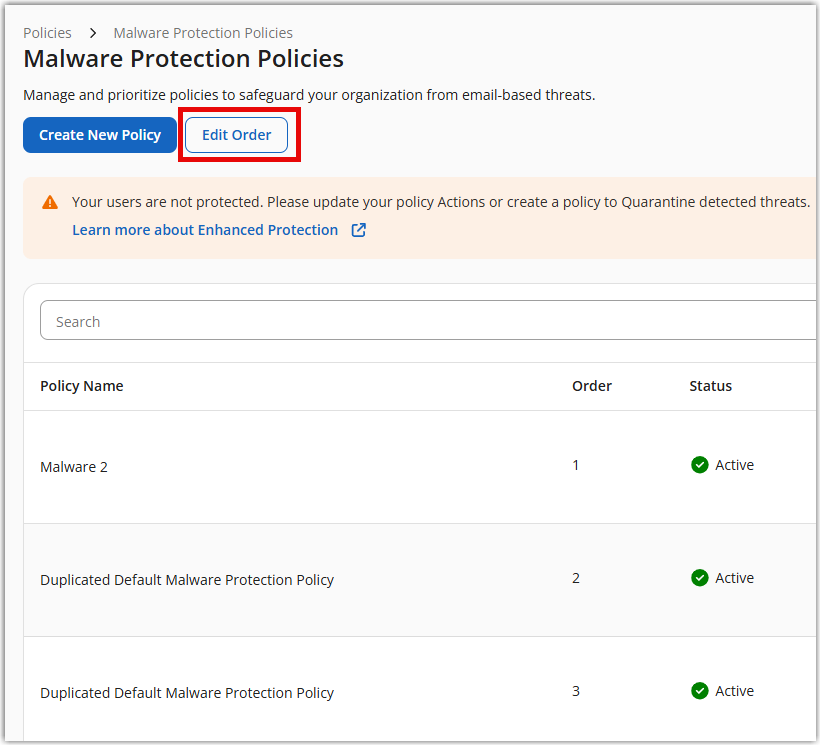Click the green Active checkmark for Malware 2
The image size is (821, 746).
[x=700, y=465]
